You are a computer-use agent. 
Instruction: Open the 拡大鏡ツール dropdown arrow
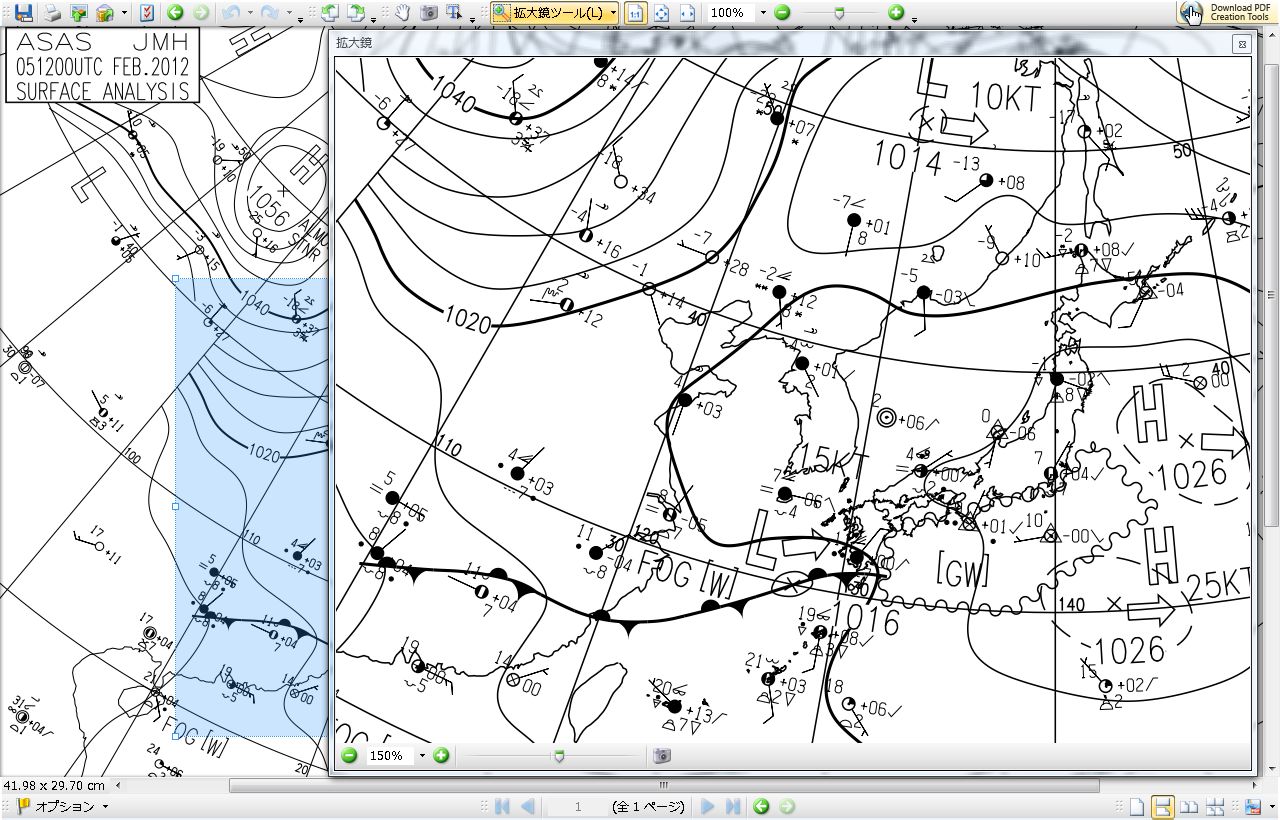point(612,13)
